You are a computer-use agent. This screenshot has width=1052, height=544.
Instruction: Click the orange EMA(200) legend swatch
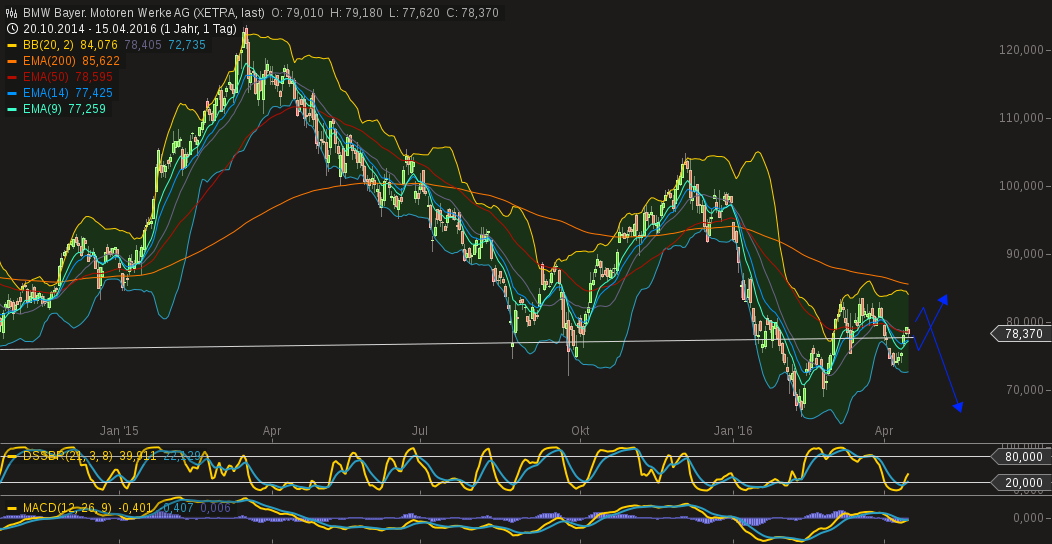tap(11, 61)
